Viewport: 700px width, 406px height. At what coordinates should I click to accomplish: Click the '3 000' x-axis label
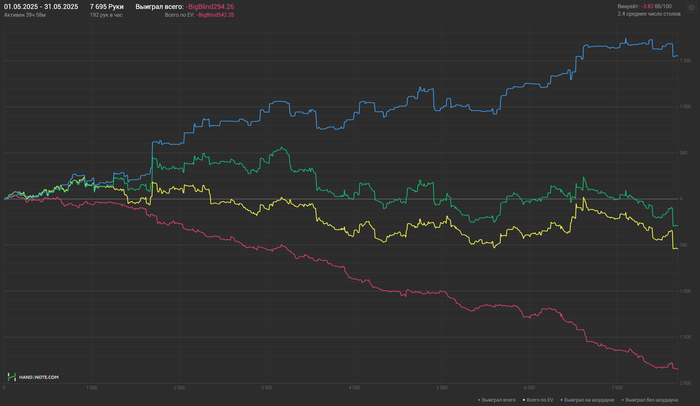[x=267, y=388]
